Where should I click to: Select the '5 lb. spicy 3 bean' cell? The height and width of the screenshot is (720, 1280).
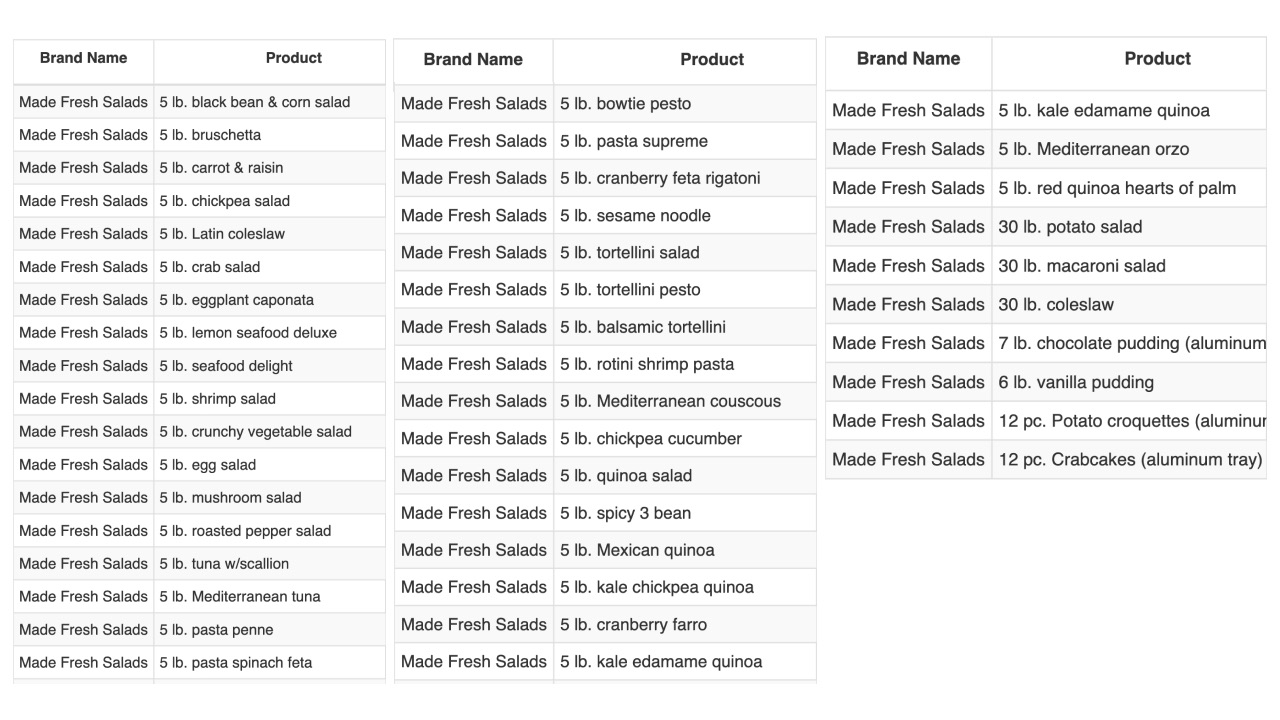685,513
